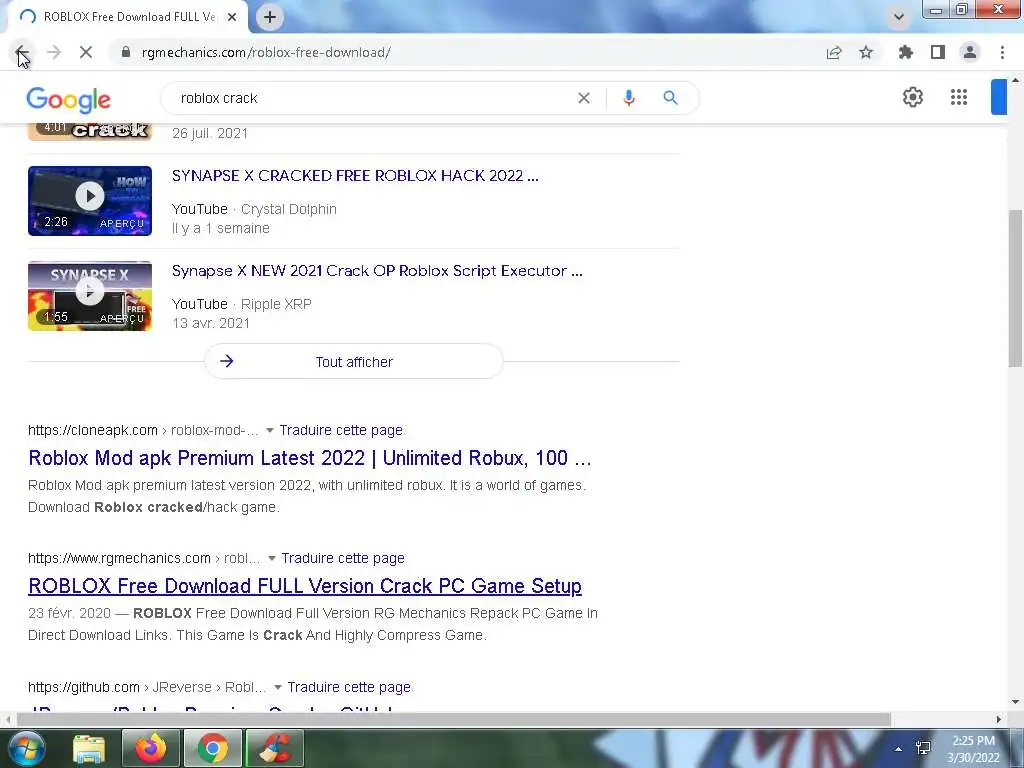1024x768 pixels.
Task: Click the https://www.rgmechanics.com breadcrumb text
Action: point(120,558)
